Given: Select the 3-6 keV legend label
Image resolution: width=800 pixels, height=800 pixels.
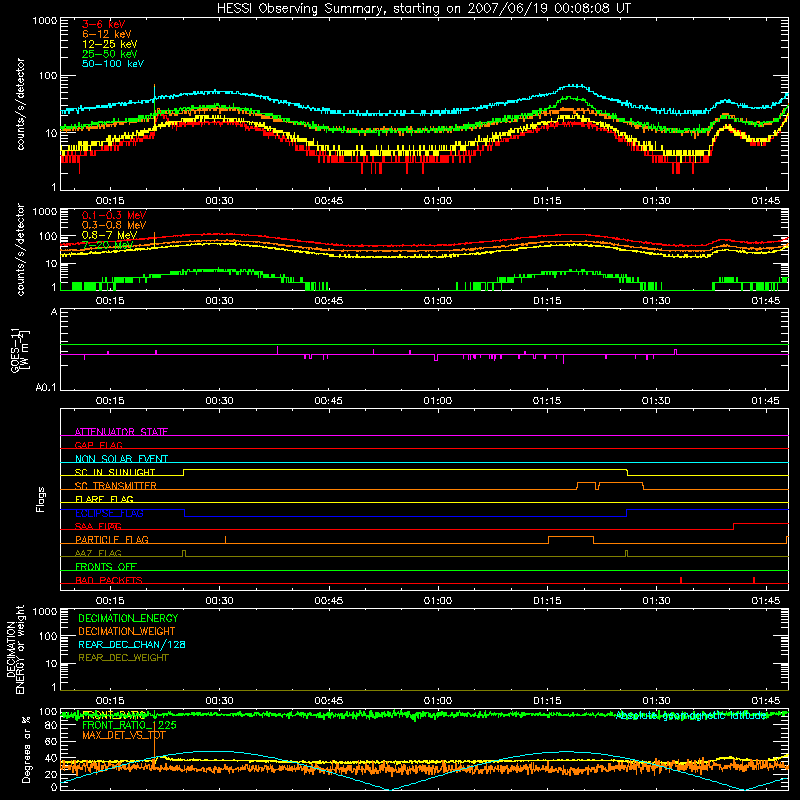Looking at the screenshot, I should pos(103,24).
